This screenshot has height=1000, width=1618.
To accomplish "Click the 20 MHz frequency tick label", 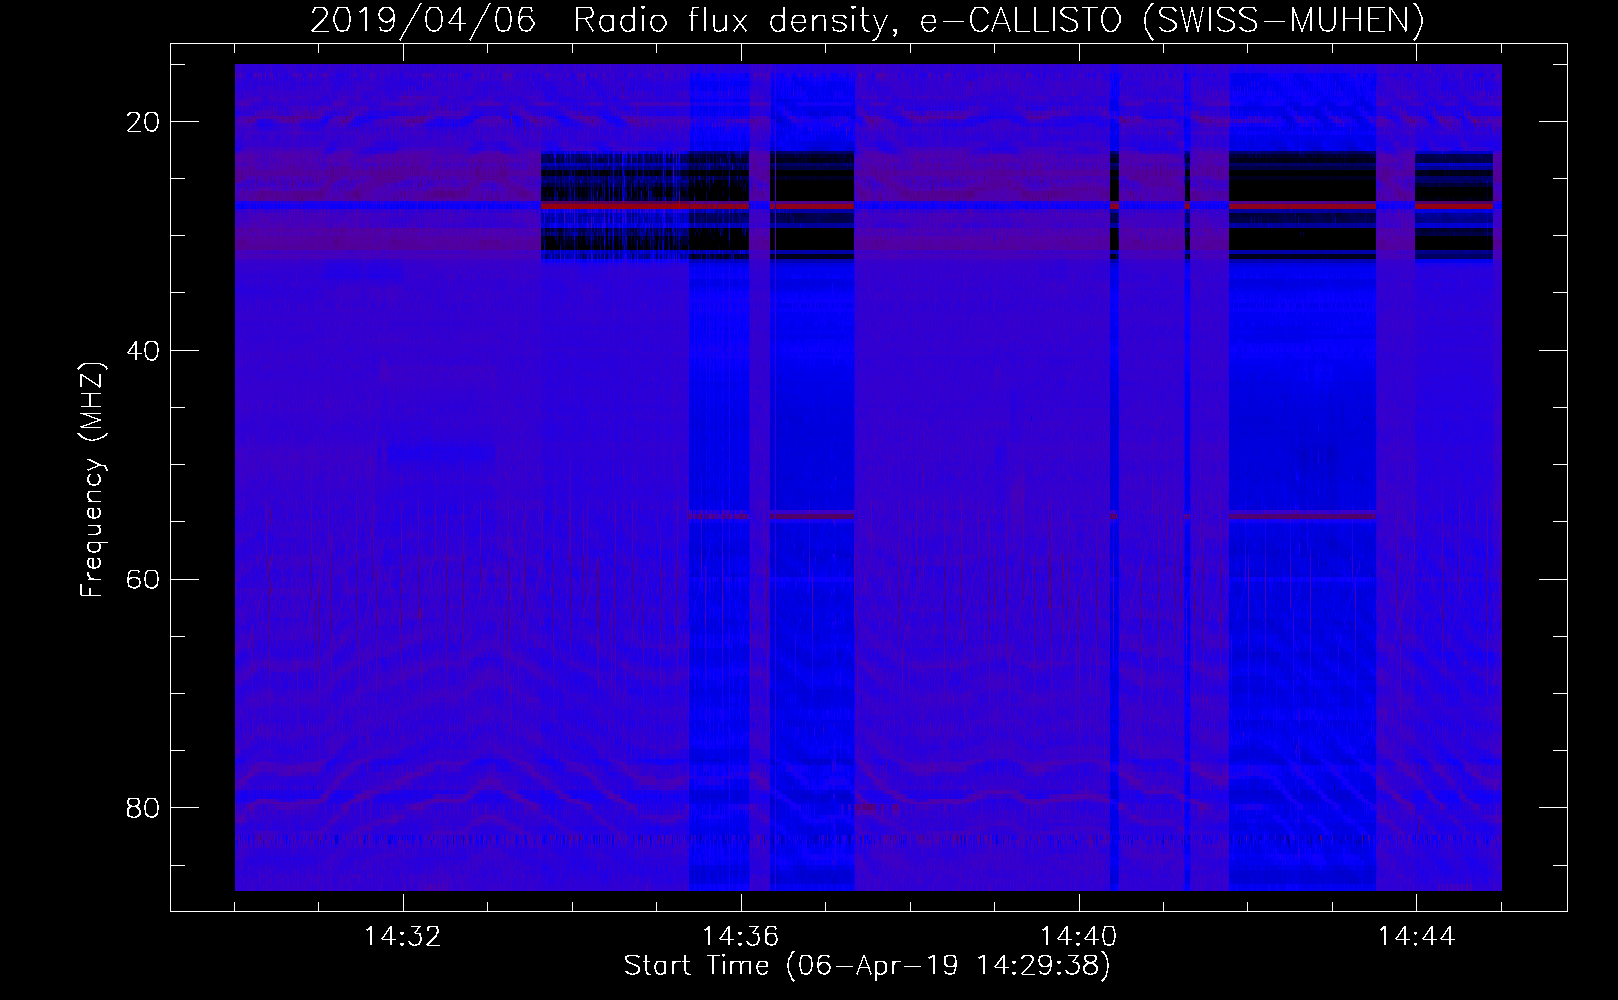I will 143,122.
